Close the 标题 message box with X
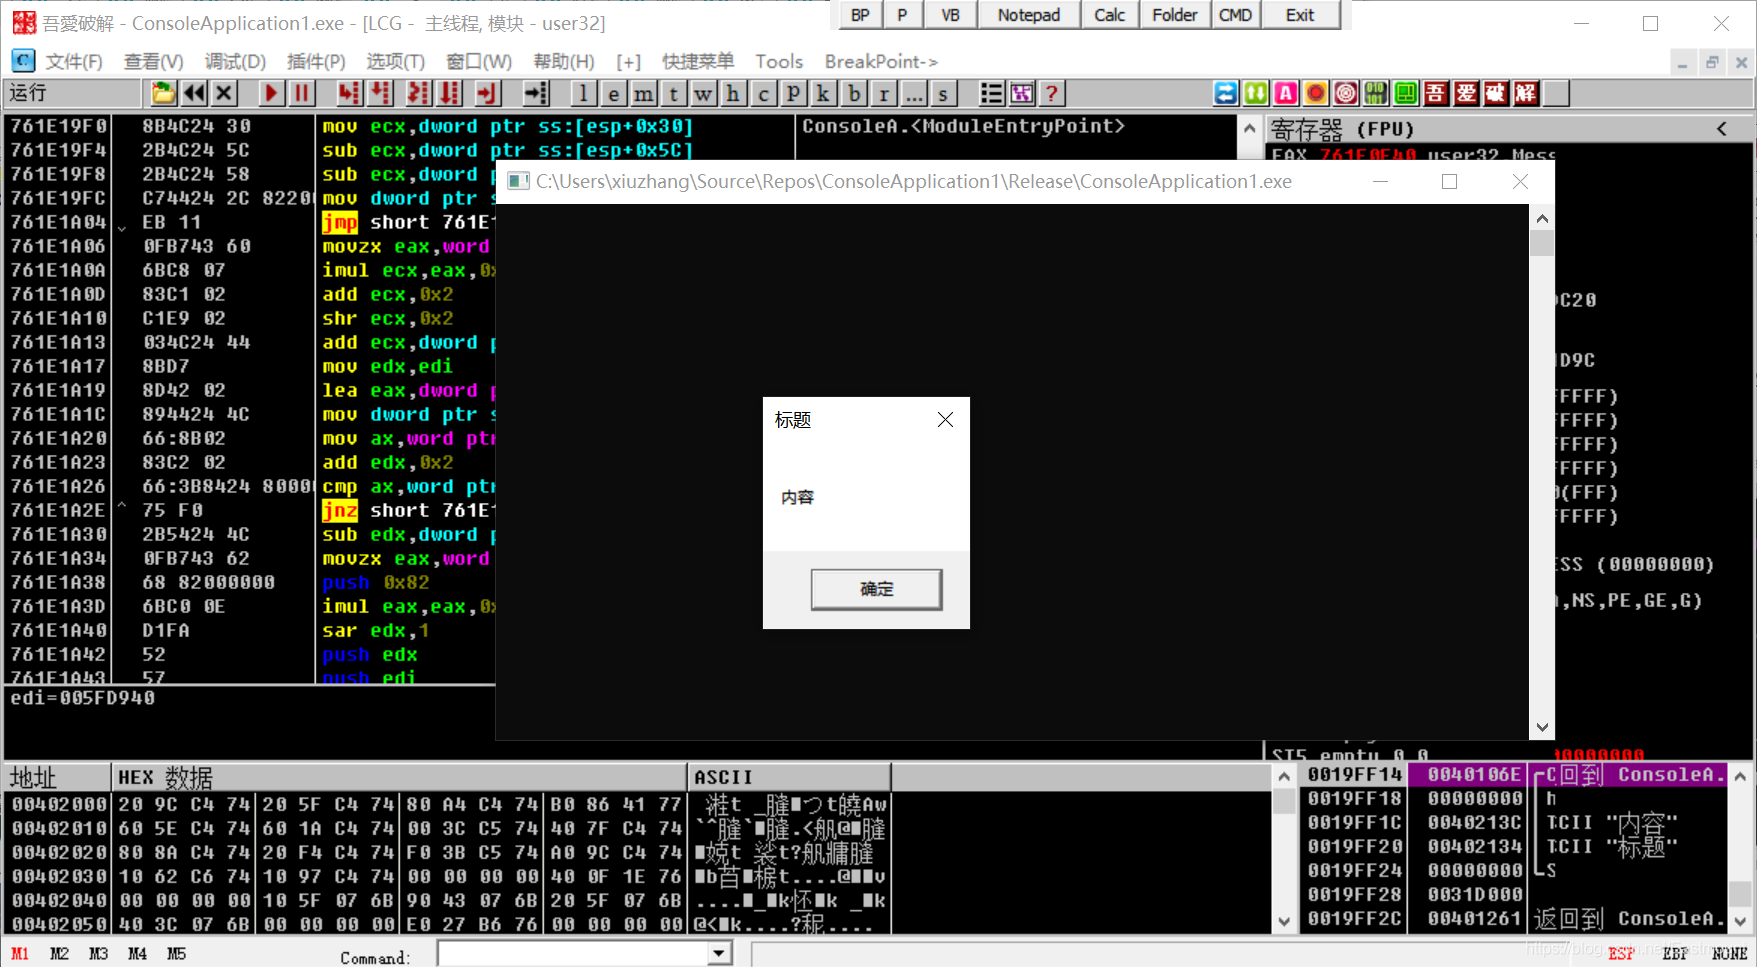Image resolution: width=1757 pixels, height=967 pixels. click(x=945, y=420)
